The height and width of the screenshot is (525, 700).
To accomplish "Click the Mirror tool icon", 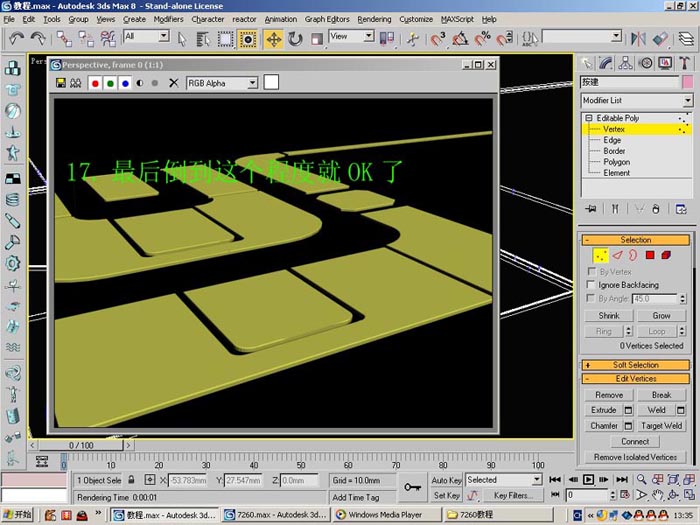I will coord(638,39).
